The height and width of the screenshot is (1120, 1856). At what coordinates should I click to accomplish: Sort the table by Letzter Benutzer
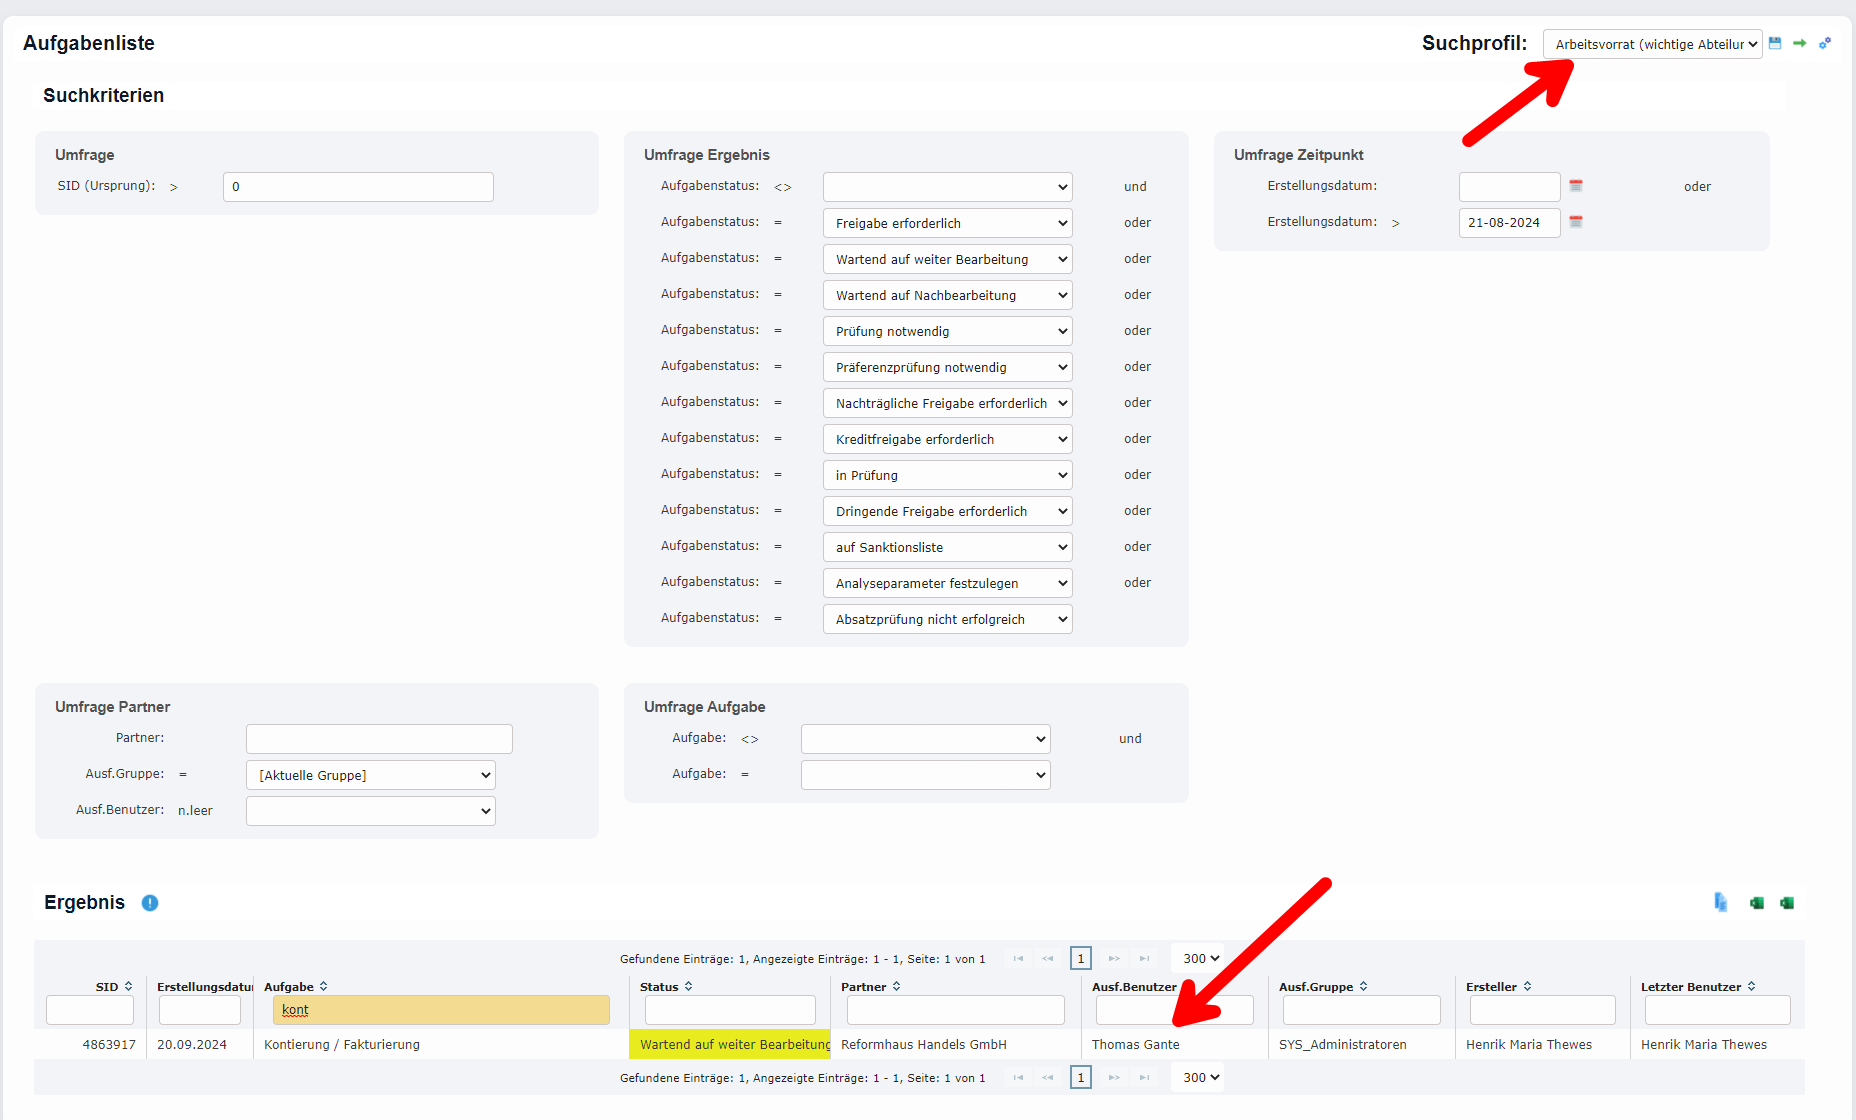[1751, 987]
